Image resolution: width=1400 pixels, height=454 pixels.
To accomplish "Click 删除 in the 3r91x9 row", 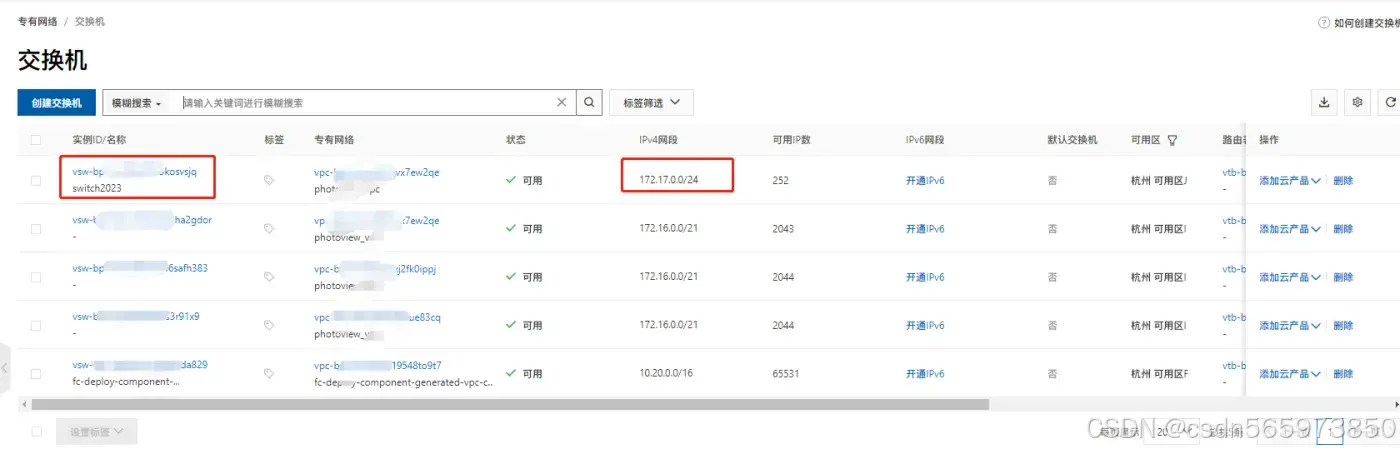I will tap(1343, 325).
